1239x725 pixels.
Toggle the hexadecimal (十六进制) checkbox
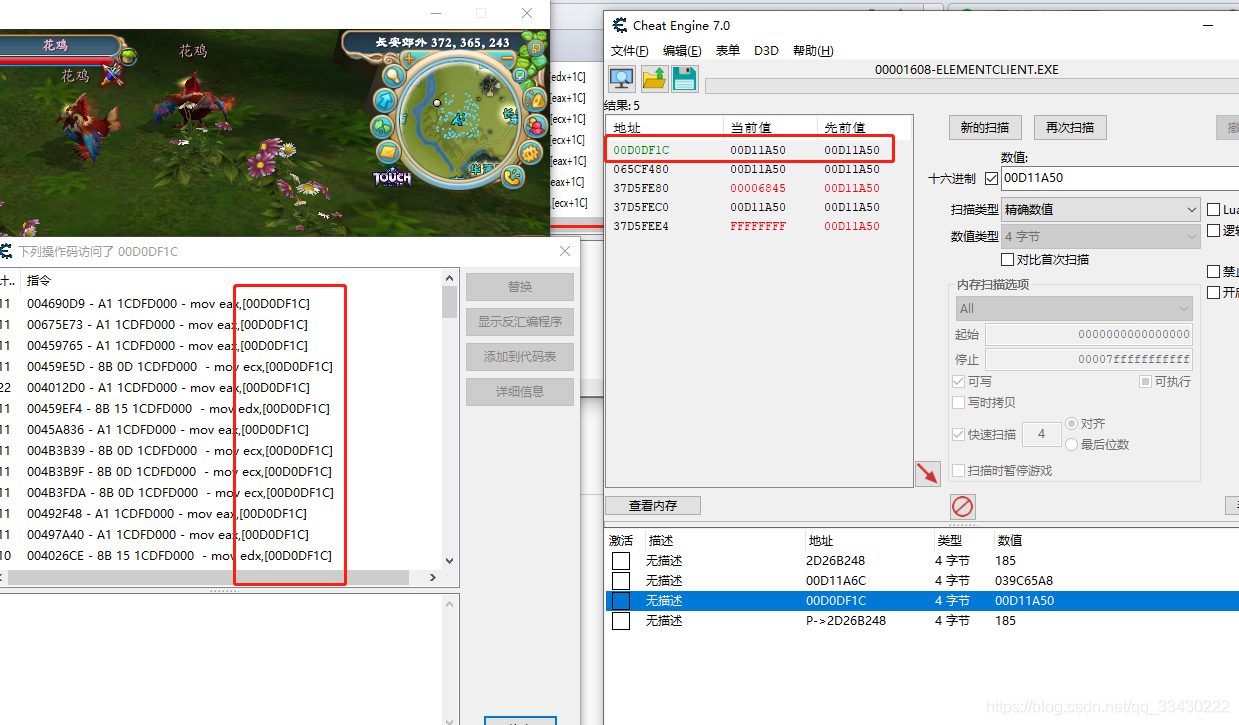[991, 178]
